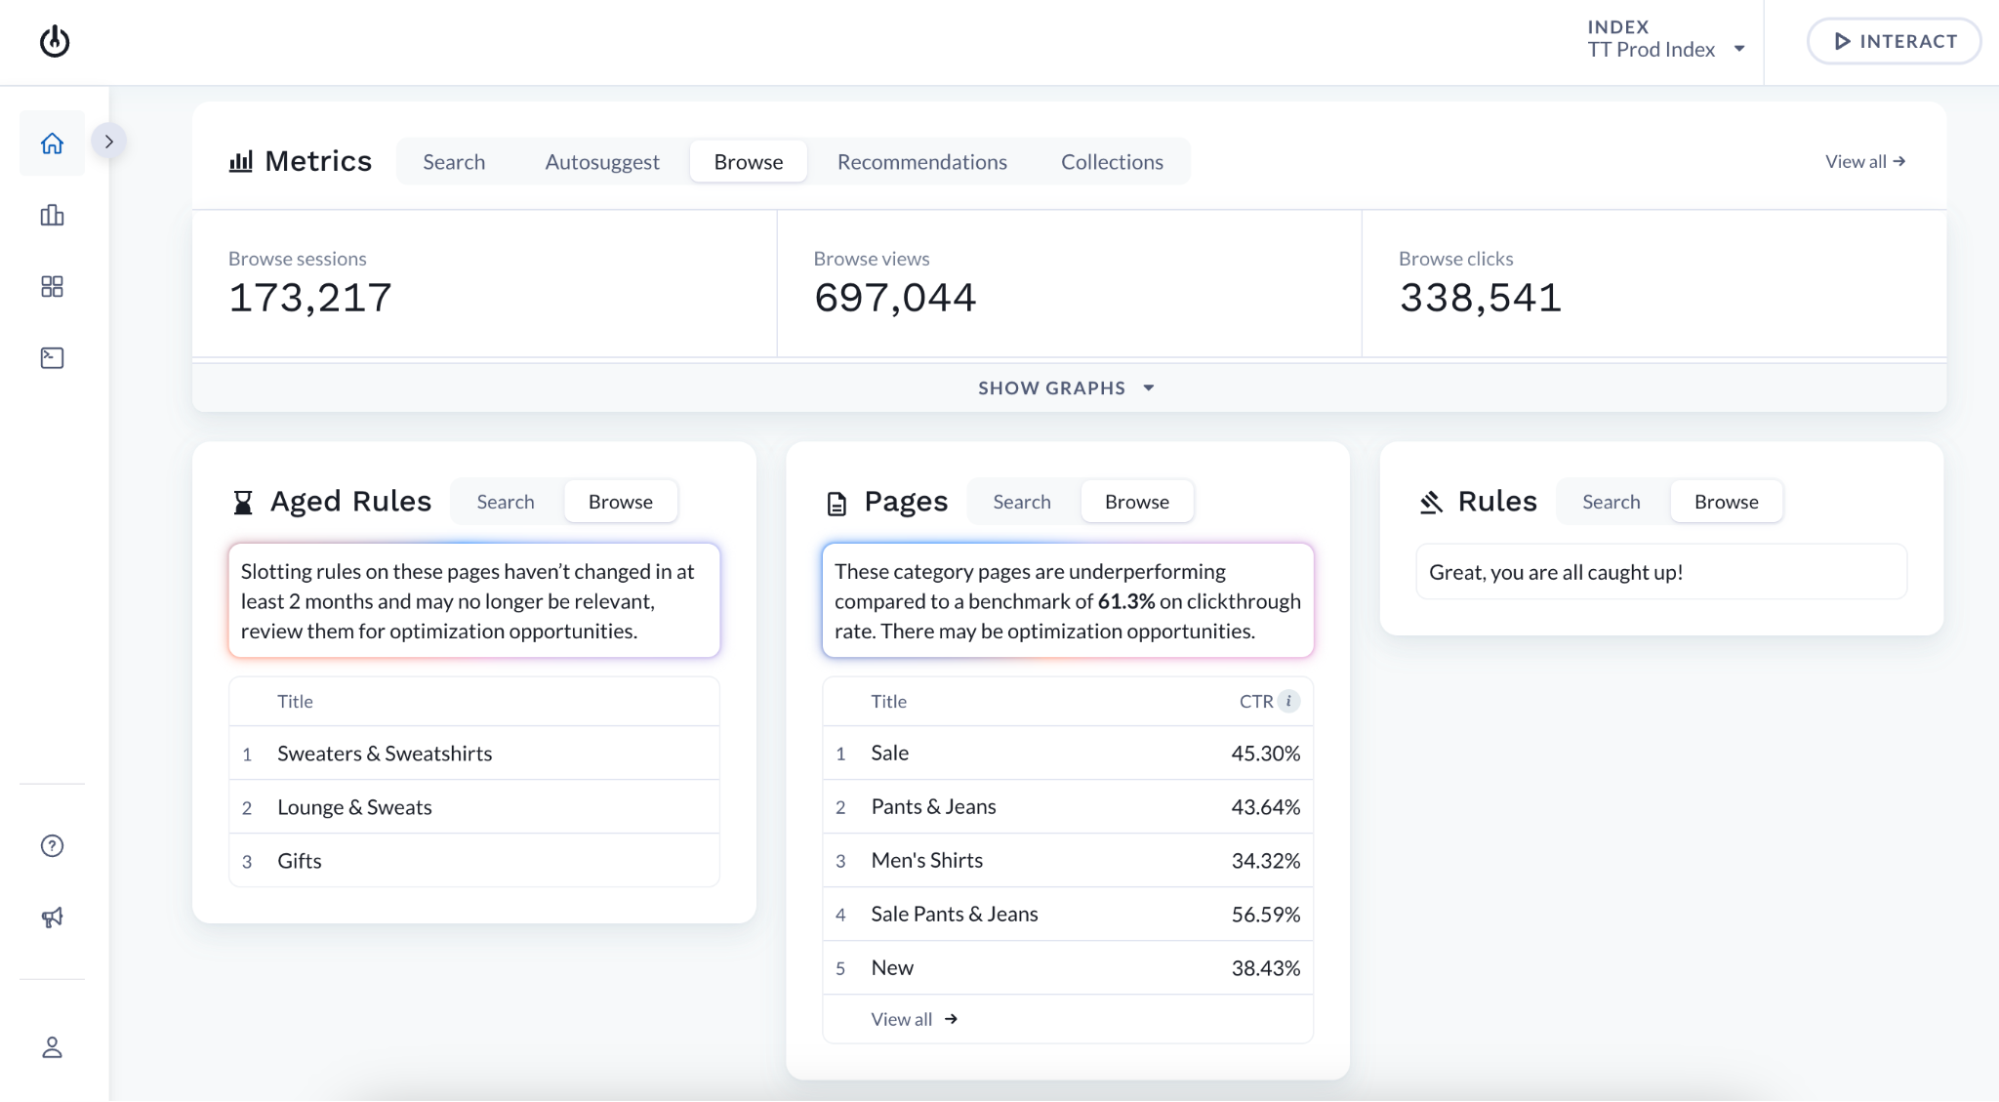Click the 45.30% CTR value
The height and width of the screenshot is (1102, 1999).
[1265, 753]
